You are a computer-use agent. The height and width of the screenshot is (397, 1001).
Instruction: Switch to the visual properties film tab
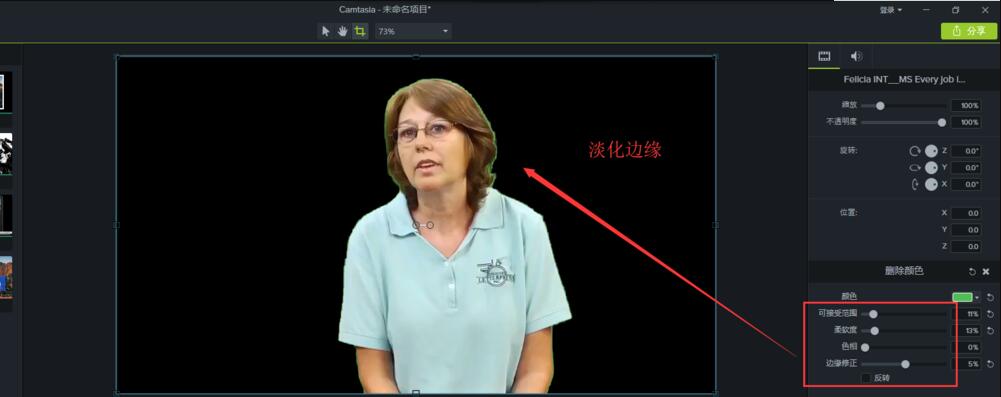(x=824, y=56)
